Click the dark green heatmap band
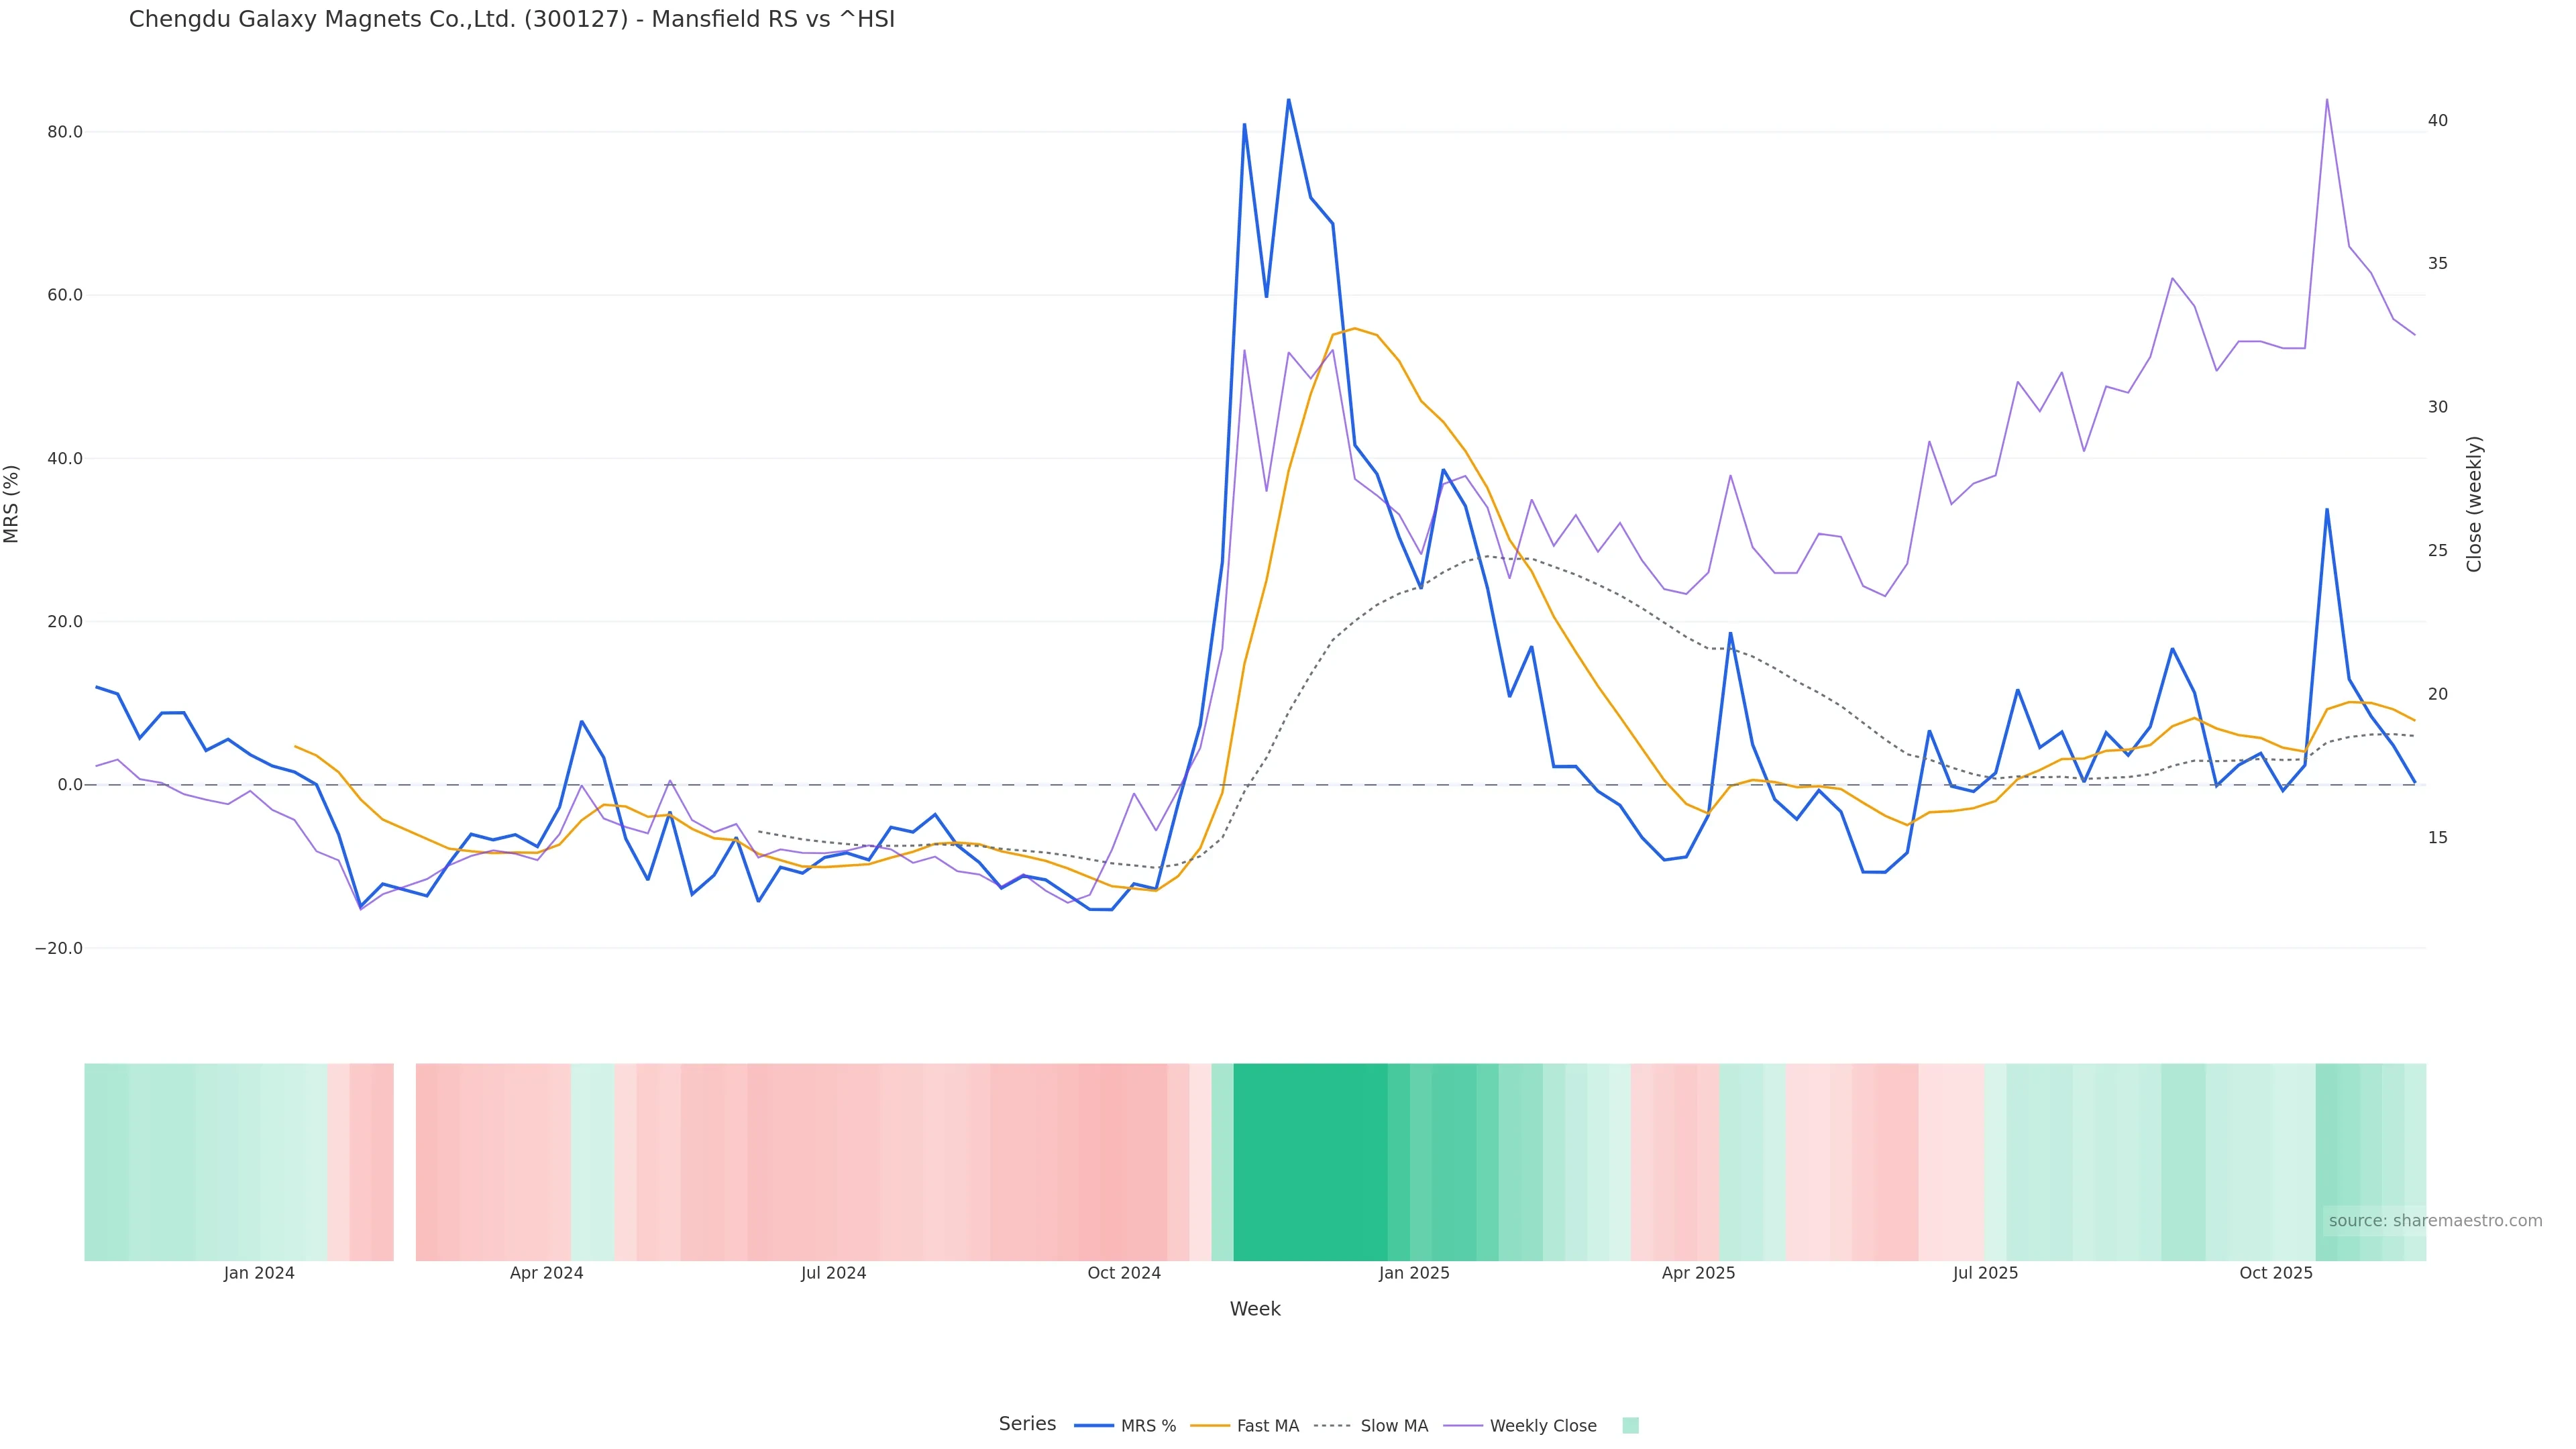 [x=1310, y=1162]
